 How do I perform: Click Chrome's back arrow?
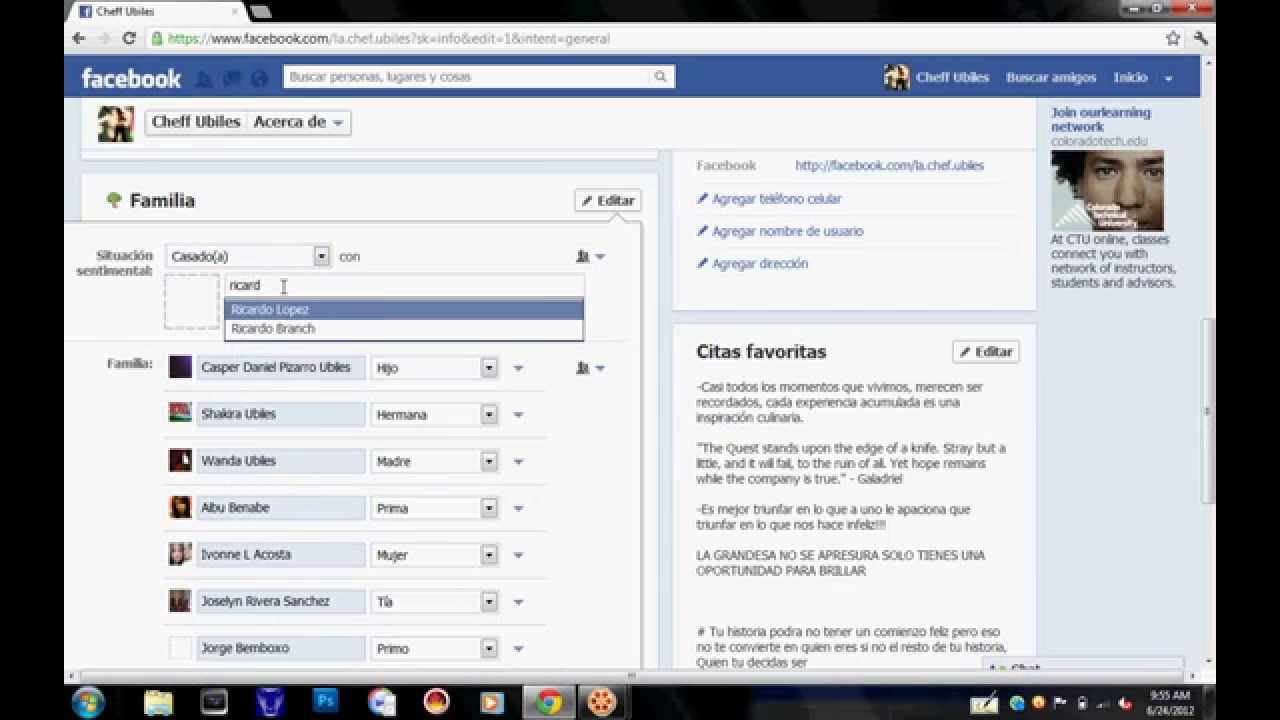pos(79,38)
